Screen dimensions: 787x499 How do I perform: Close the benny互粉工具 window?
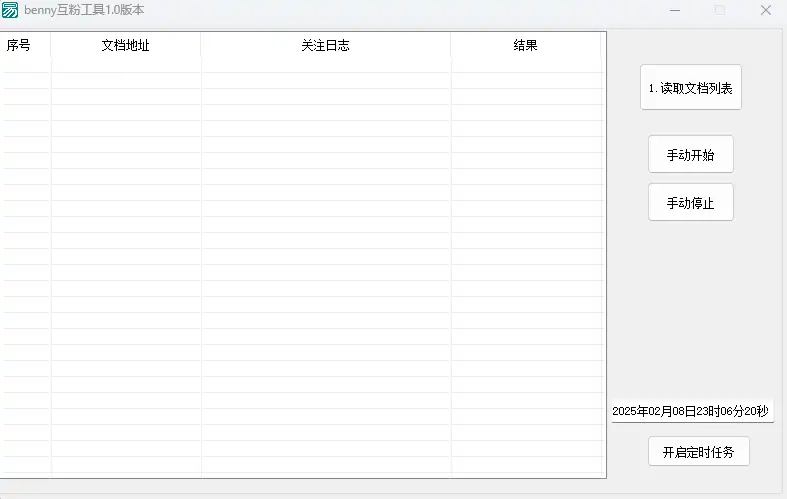coord(765,10)
